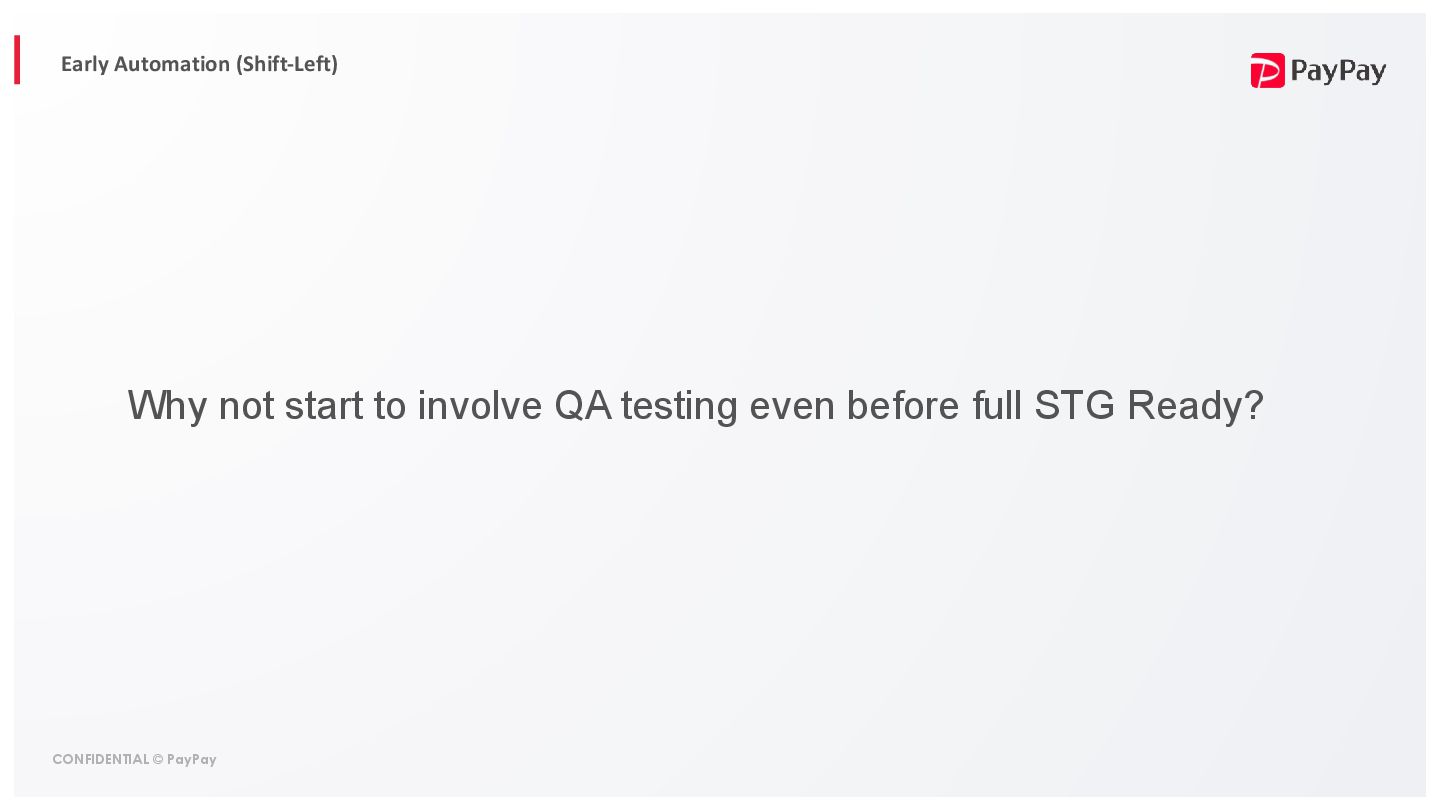Click the word 'not' in the question
Screen dimensions: 1440x810
click(x=246, y=406)
